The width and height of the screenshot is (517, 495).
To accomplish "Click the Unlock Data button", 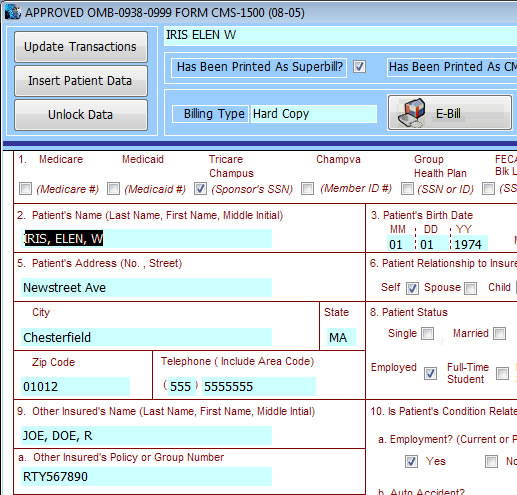I will tap(81, 115).
